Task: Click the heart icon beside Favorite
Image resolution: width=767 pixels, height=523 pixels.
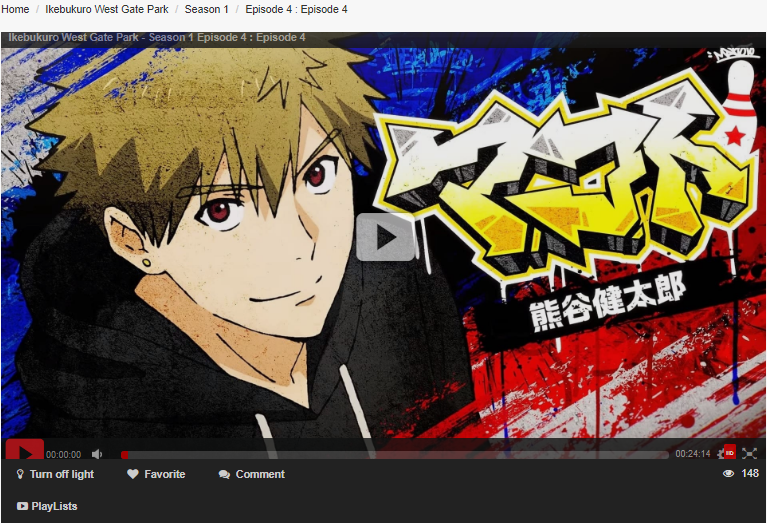Action: click(133, 474)
